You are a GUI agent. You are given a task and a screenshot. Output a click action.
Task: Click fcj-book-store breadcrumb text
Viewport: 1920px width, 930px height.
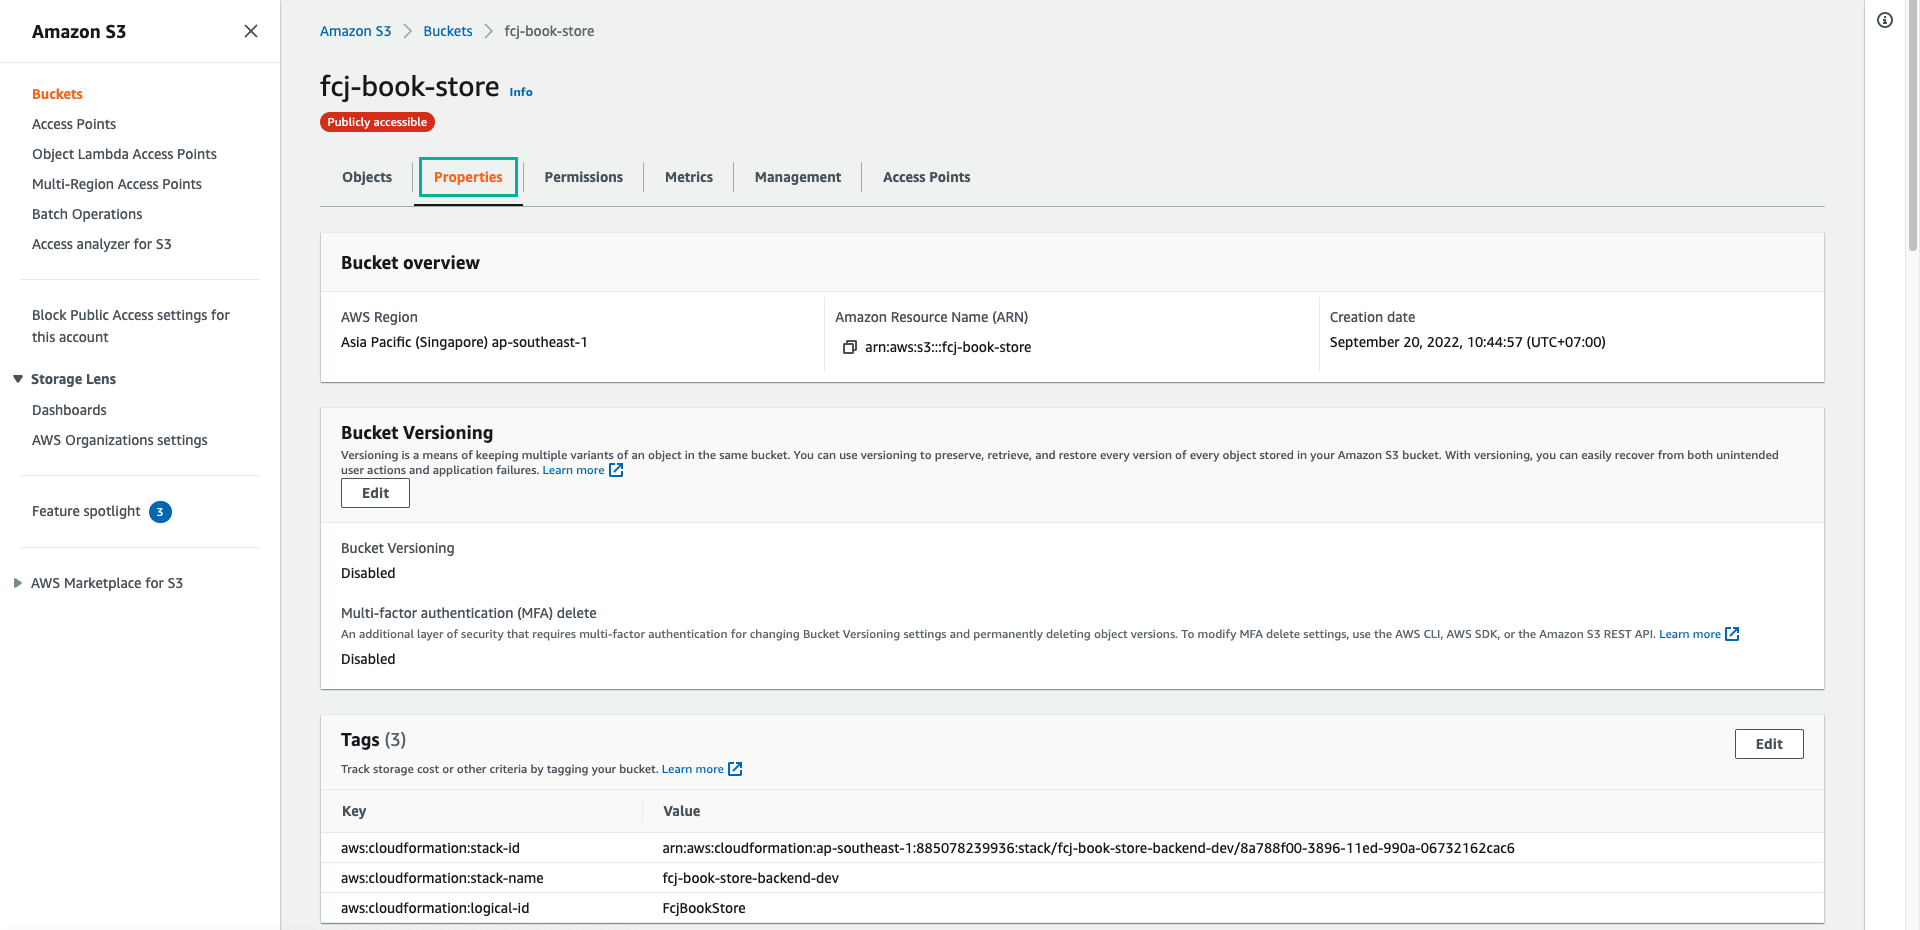[549, 31]
